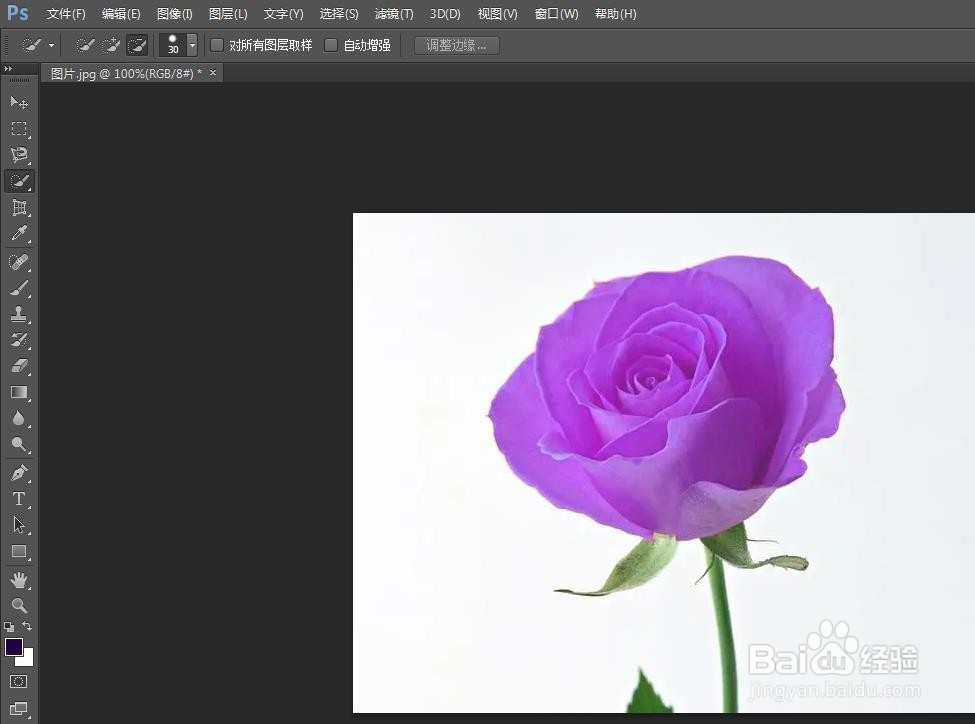This screenshot has width=975, height=724.
Task: Open the white background color swatch
Action: pos(27,660)
